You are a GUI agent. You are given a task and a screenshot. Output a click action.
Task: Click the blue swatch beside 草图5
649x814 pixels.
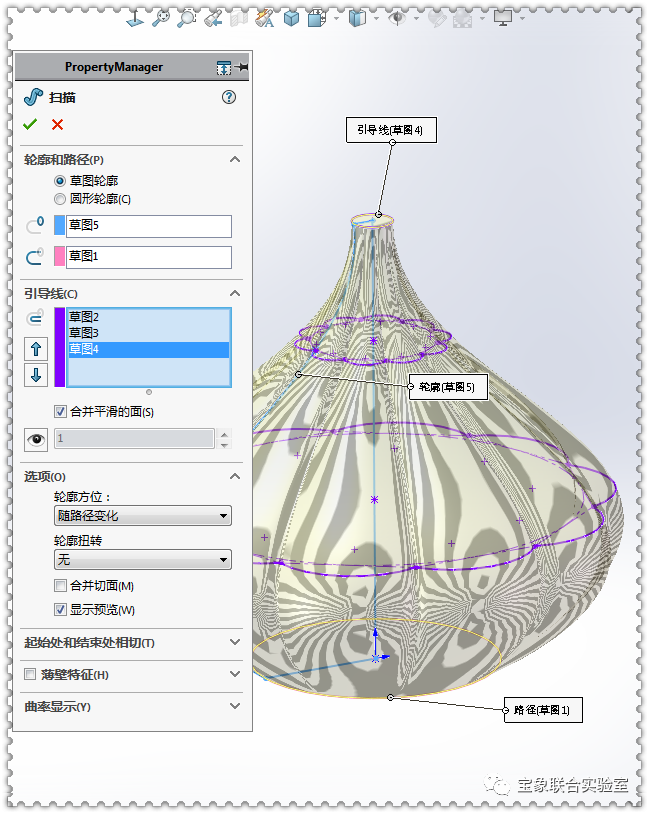[x=60, y=226]
